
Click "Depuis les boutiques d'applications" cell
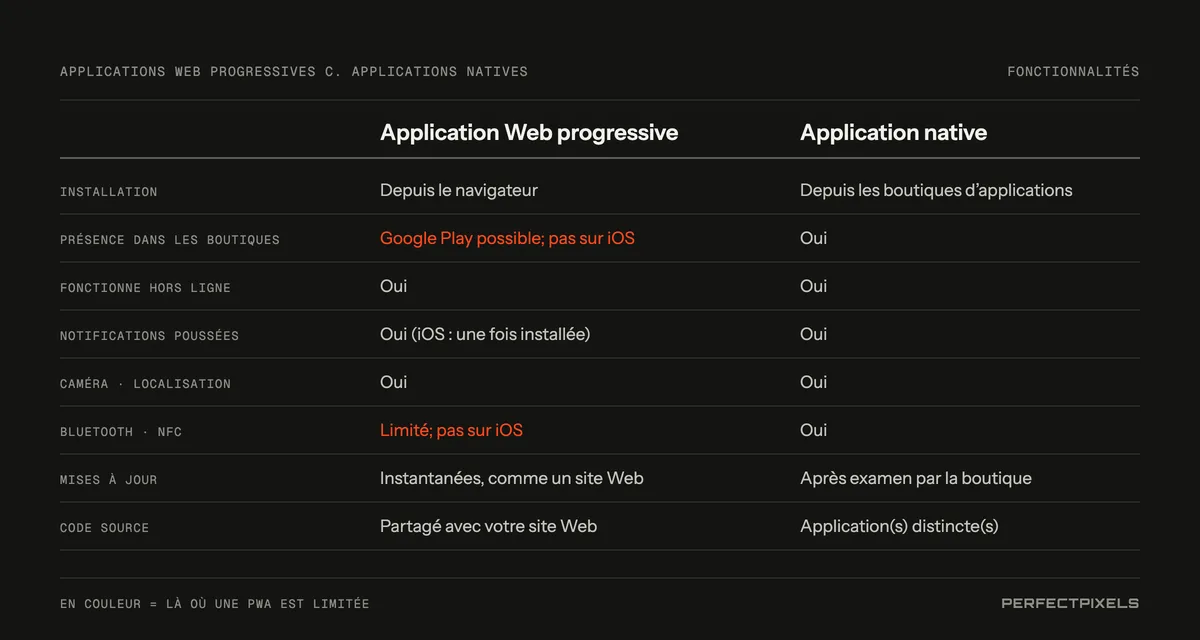point(936,190)
